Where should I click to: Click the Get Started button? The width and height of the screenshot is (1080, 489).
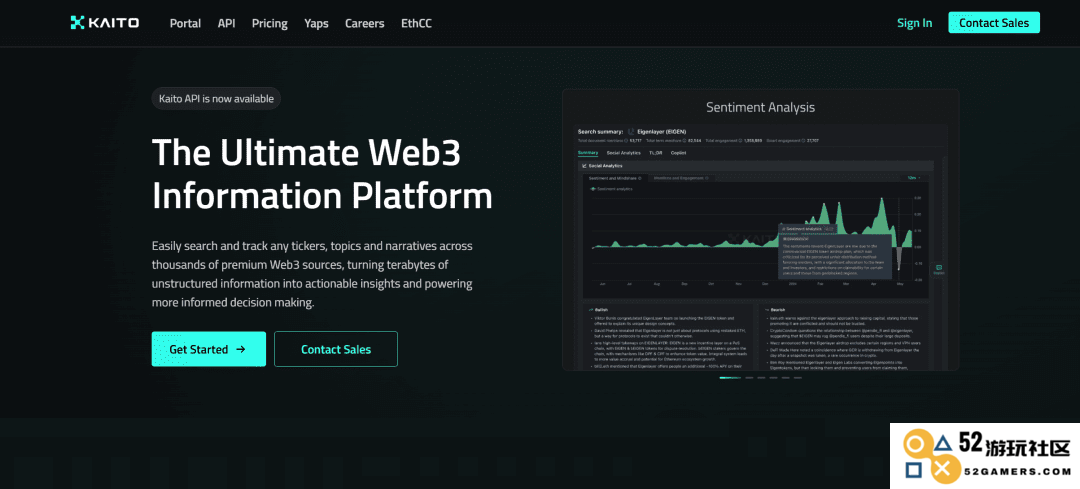(x=208, y=349)
